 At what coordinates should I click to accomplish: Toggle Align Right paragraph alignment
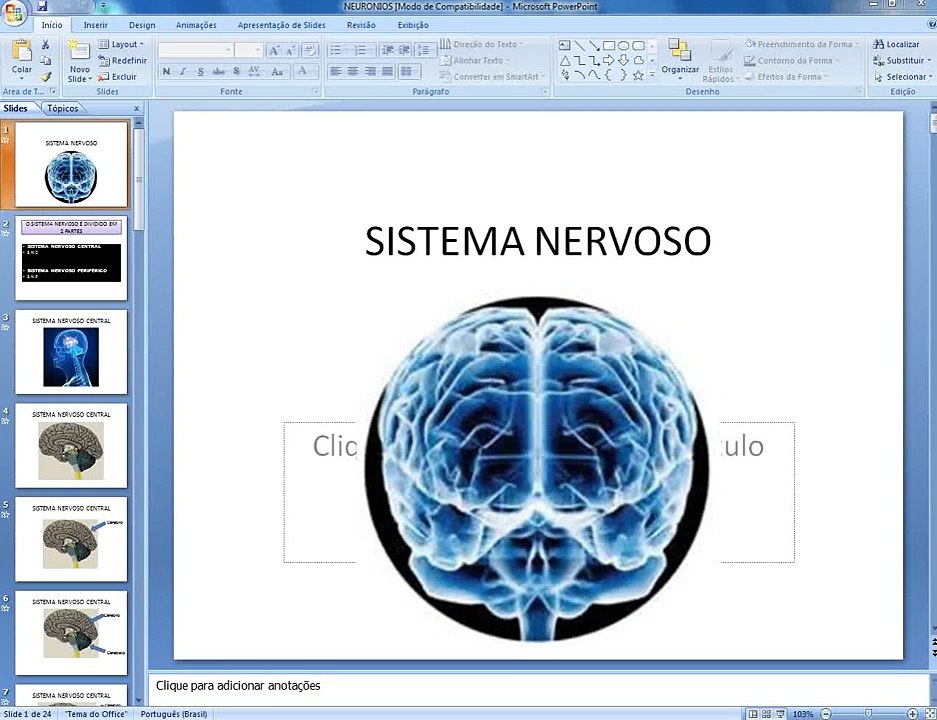click(x=370, y=72)
